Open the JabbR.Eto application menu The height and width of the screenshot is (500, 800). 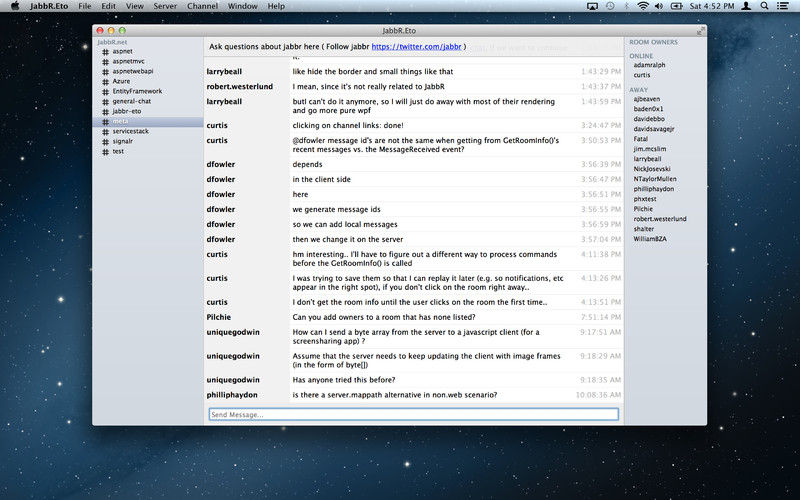(x=49, y=6)
